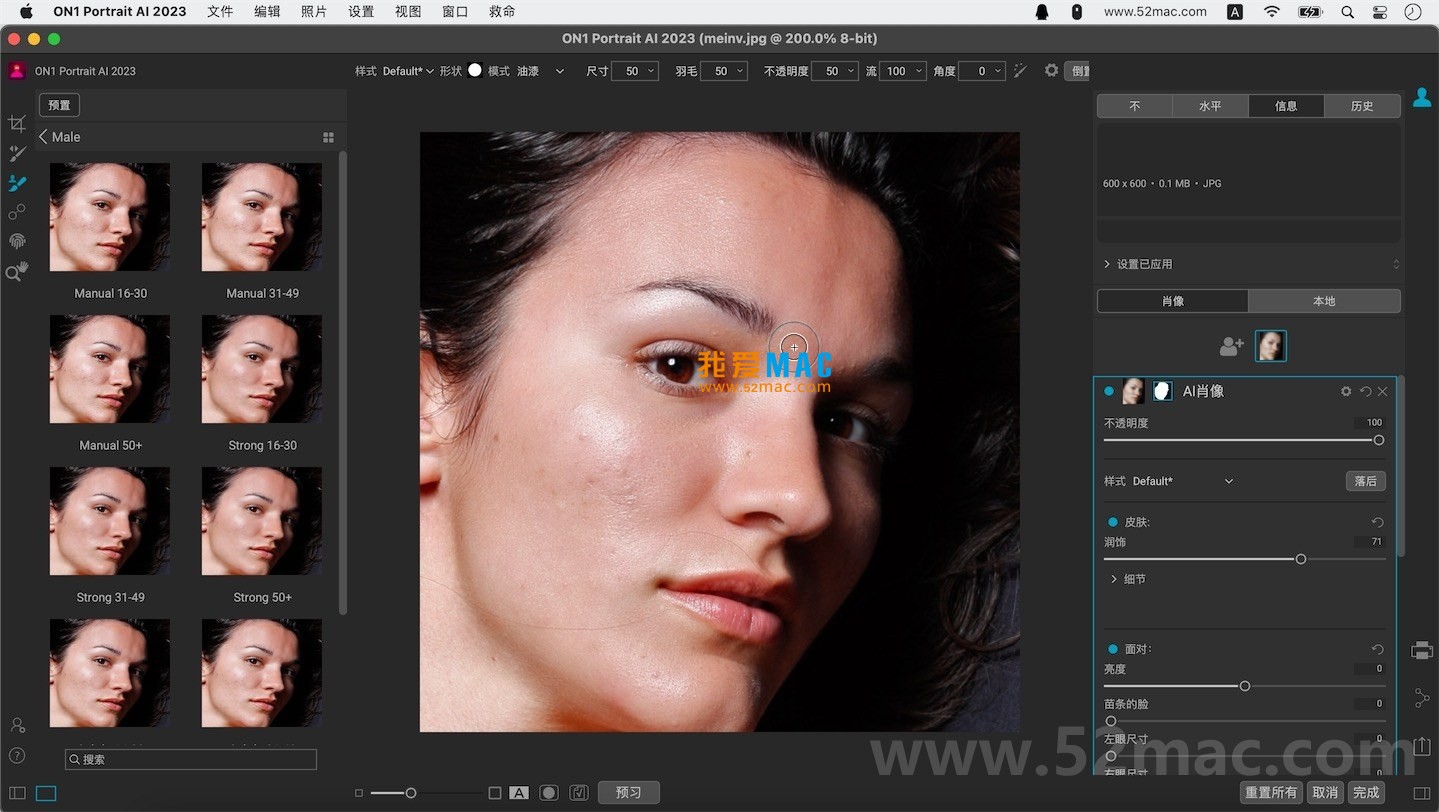Toggle the right panel visibility icon

click(x=1421, y=793)
